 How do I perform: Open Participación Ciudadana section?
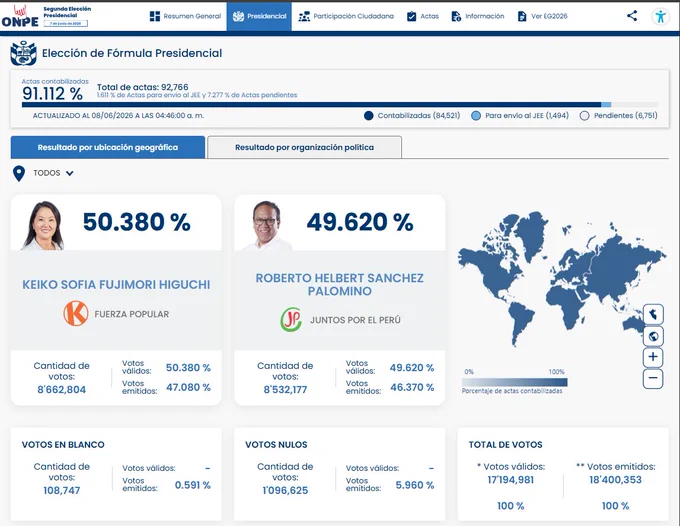(x=346, y=16)
